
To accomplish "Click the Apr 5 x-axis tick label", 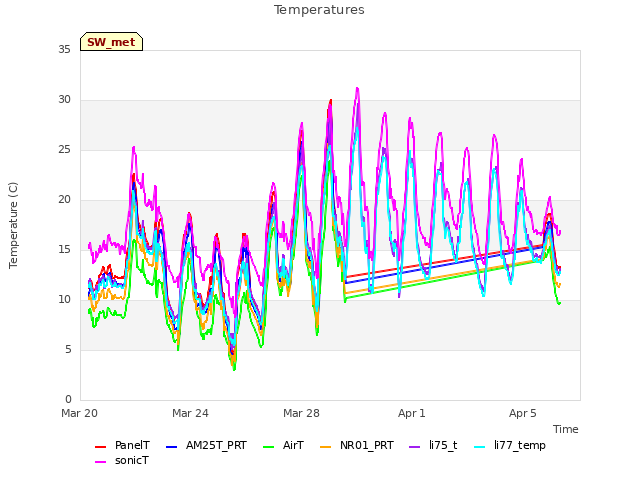I will [523, 413].
